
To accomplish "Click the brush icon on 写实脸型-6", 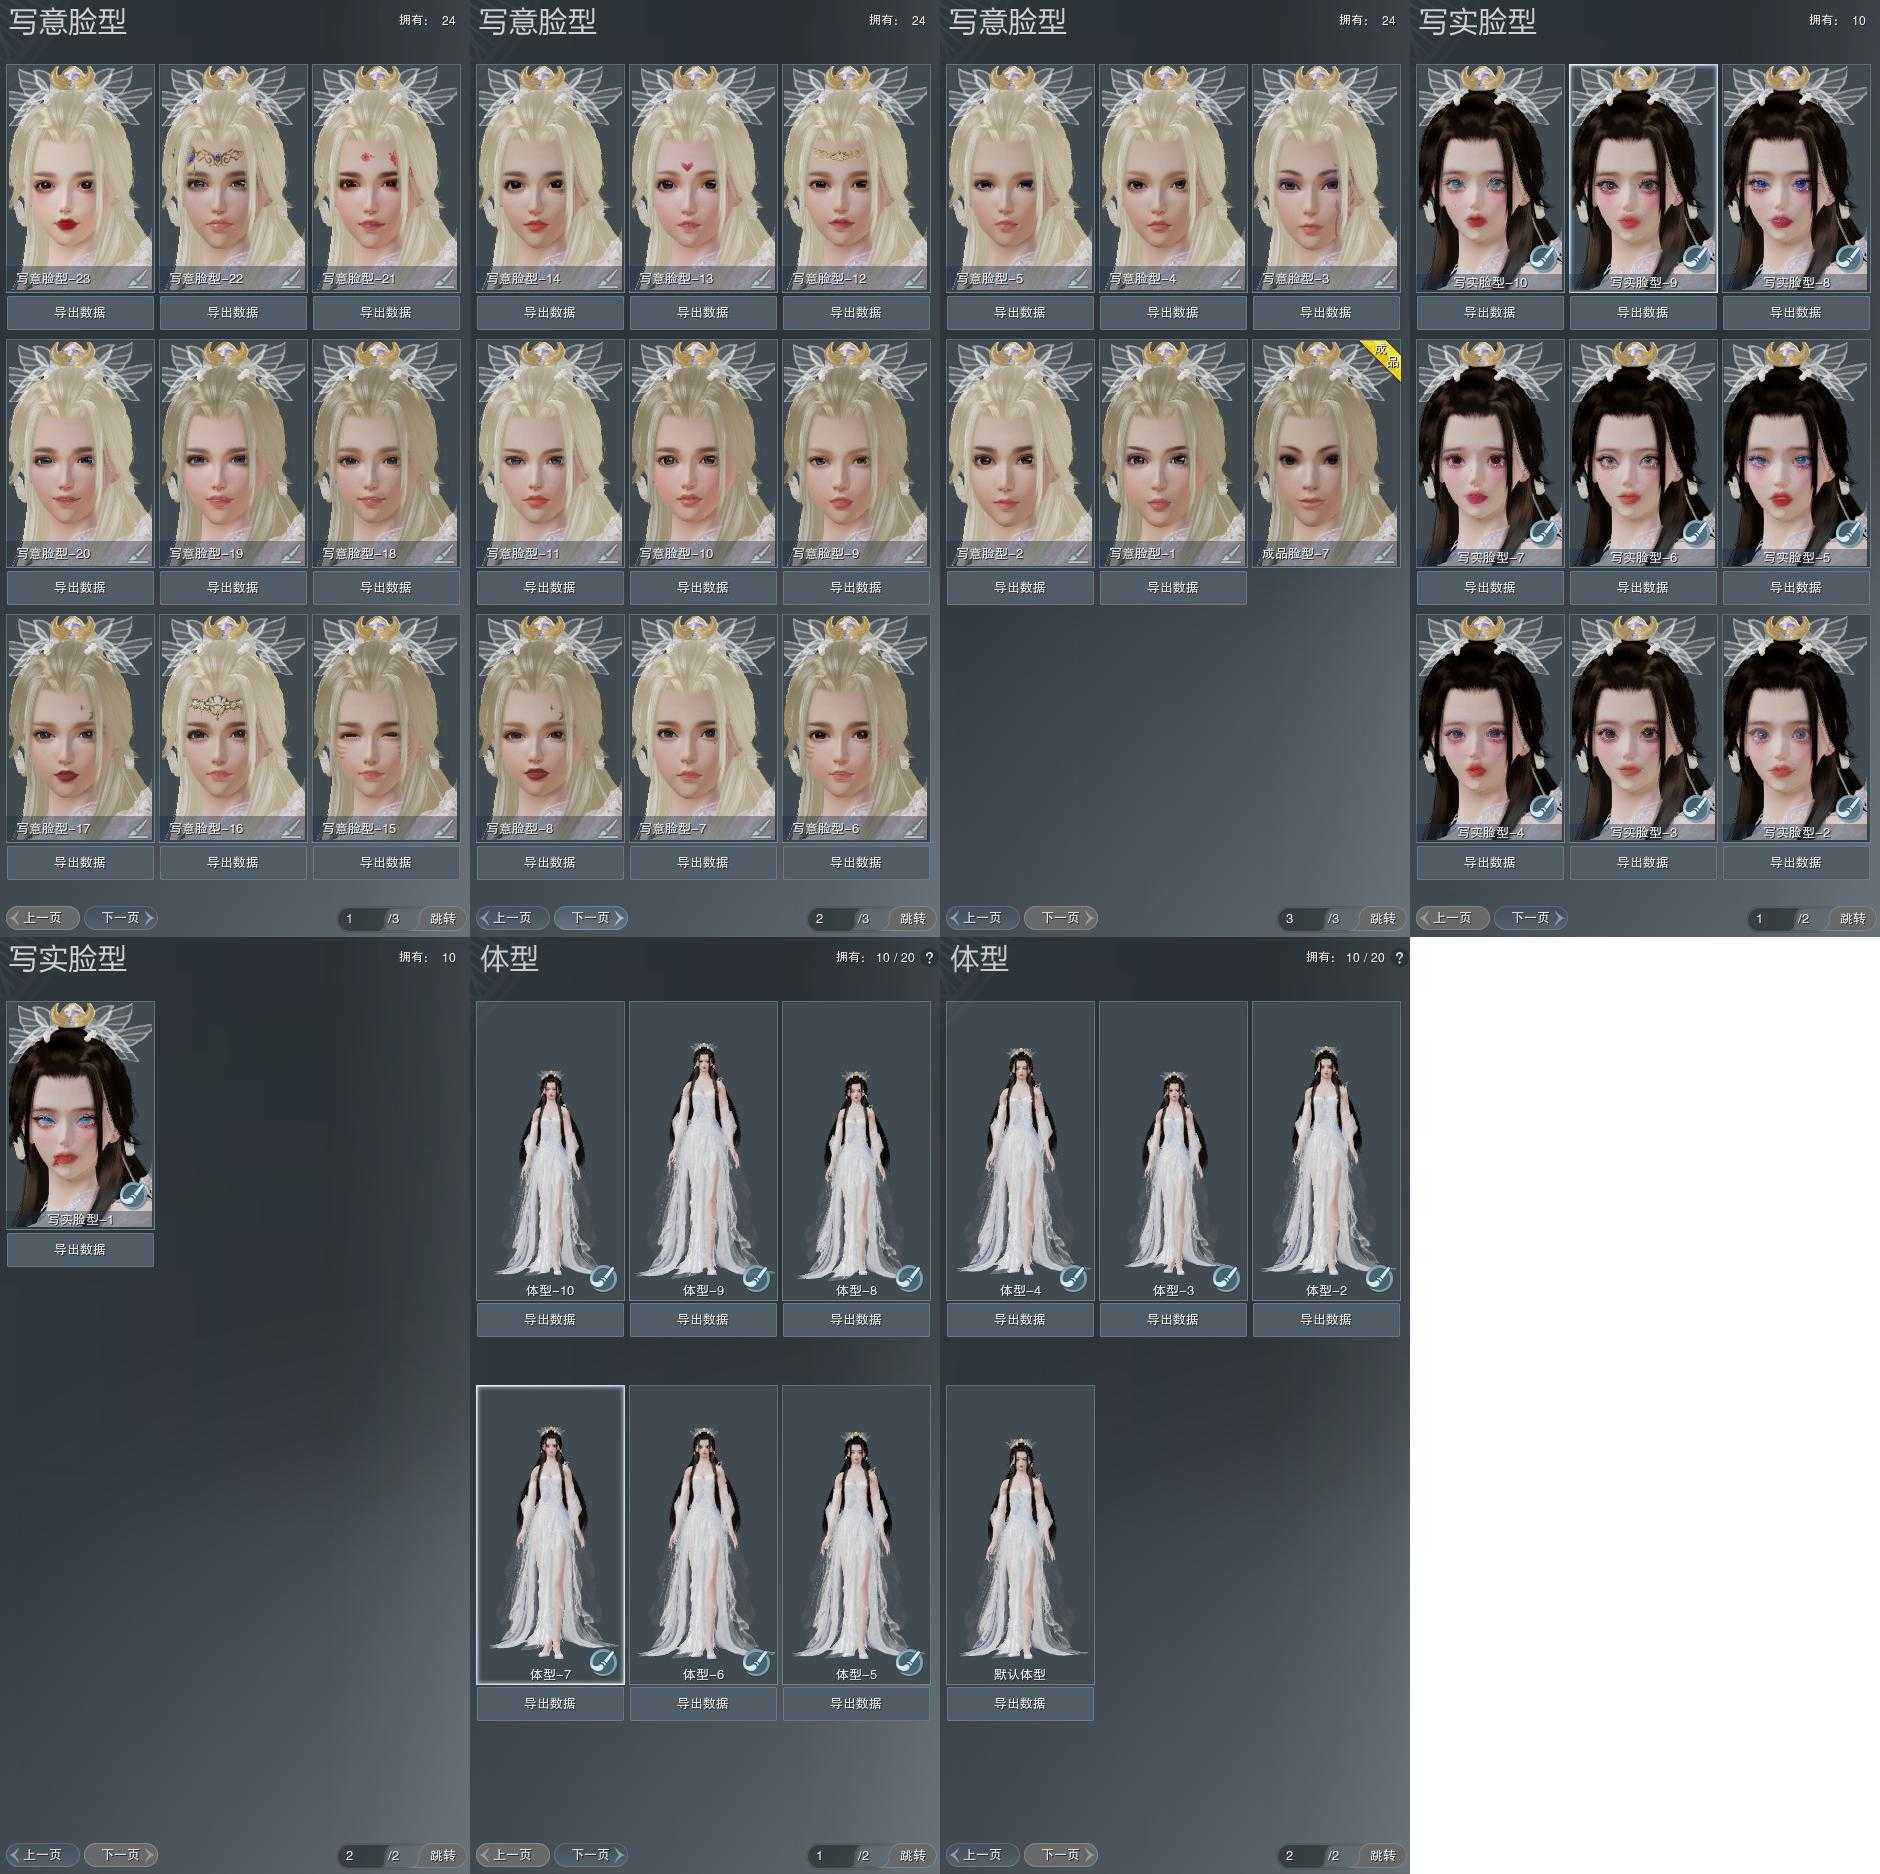I will pos(1696,532).
